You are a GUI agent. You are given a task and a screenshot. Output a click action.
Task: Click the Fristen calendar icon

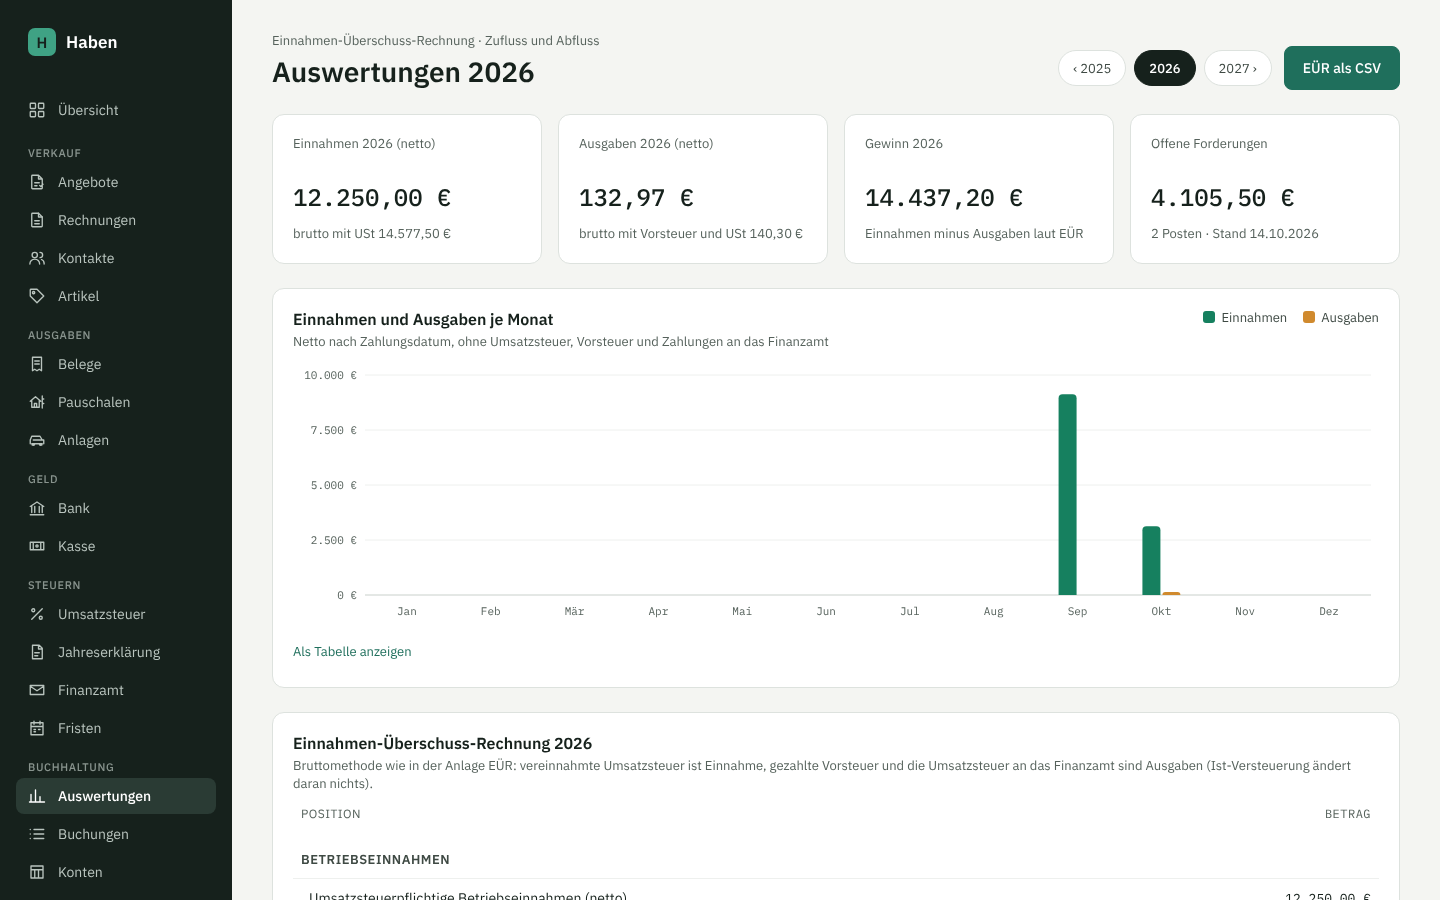point(37,728)
